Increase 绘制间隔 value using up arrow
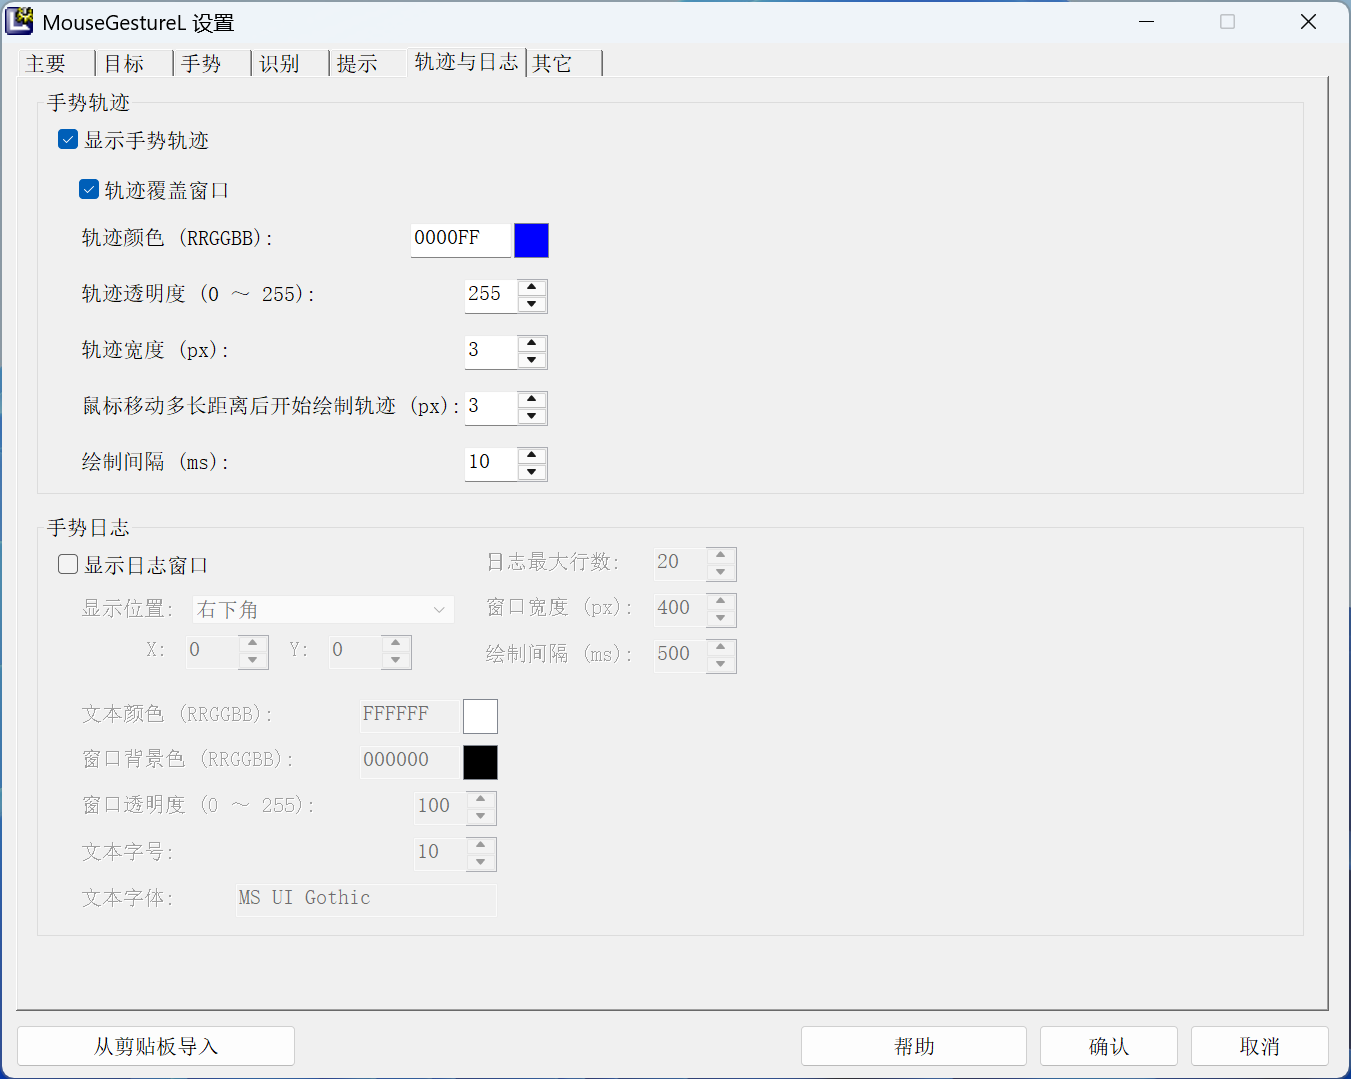 [532, 456]
